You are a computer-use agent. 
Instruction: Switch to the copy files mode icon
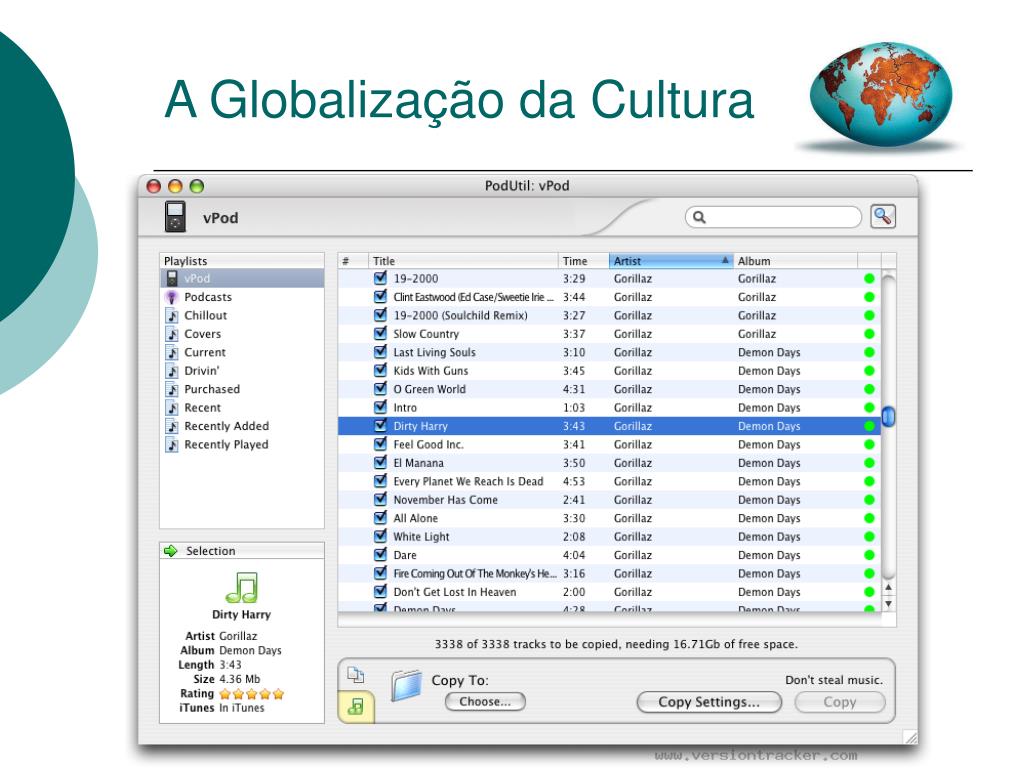[355, 675]
